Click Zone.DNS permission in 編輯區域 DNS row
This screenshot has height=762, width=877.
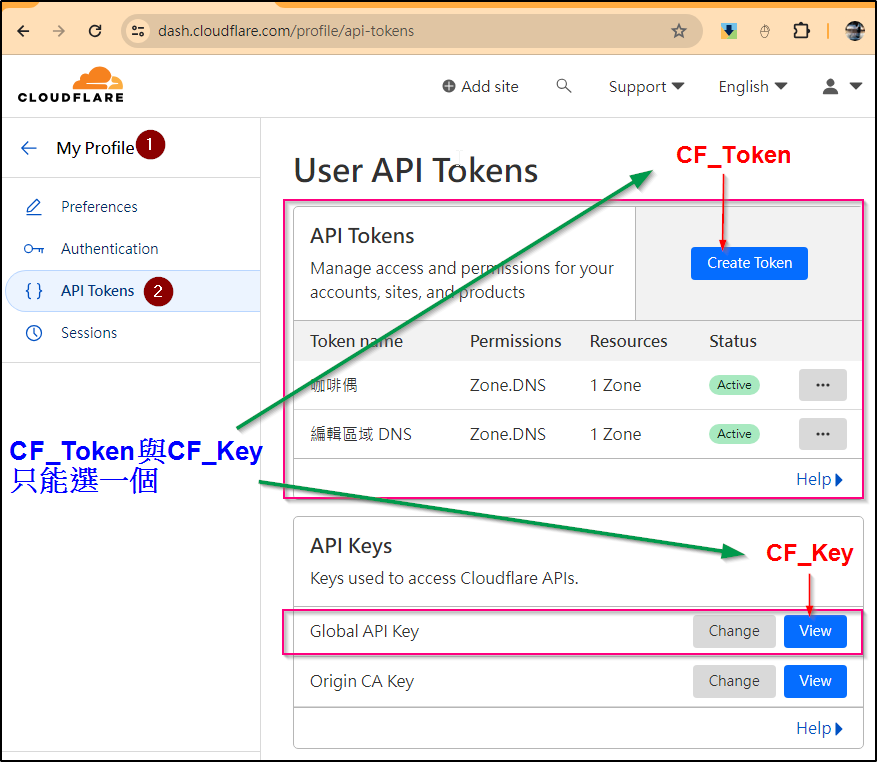[507, 434]
